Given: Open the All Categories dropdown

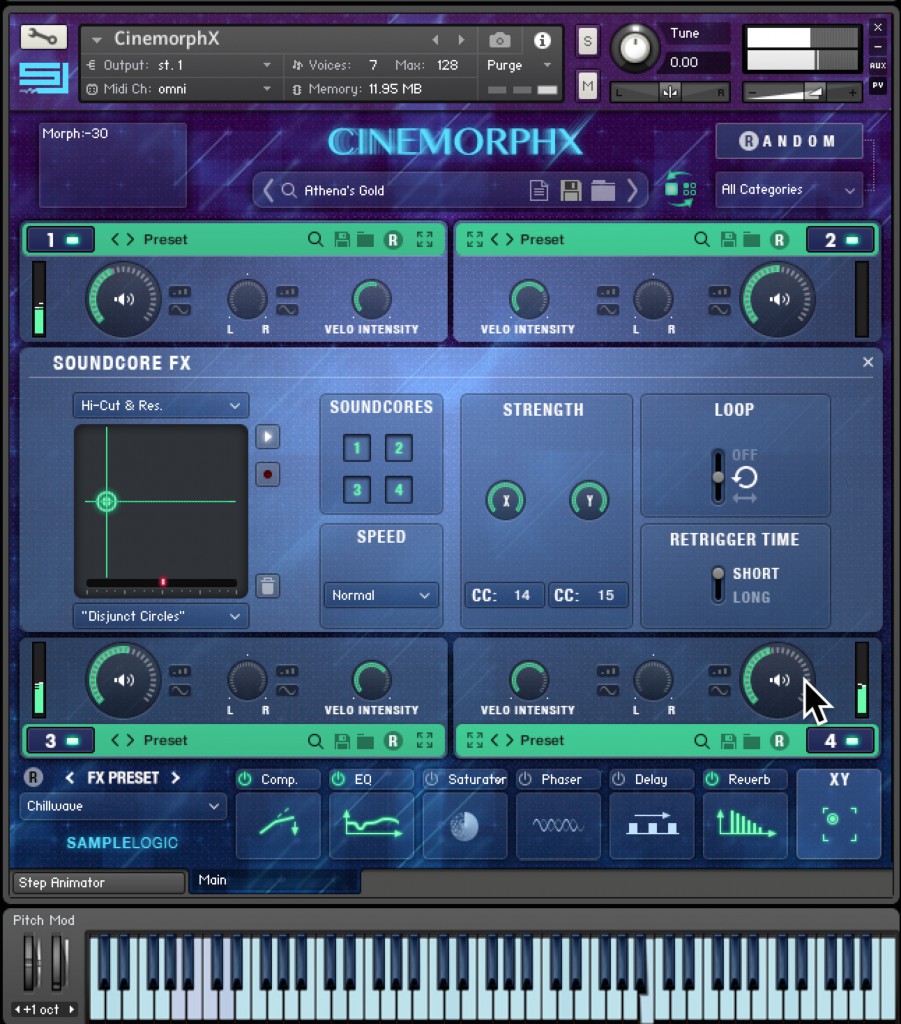Looking at the screenshot, I should (789, 190).
